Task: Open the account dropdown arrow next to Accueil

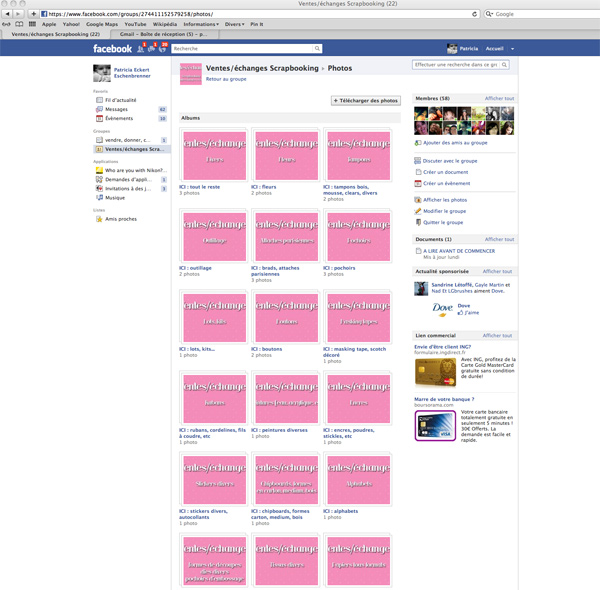Action: (512, 49)
